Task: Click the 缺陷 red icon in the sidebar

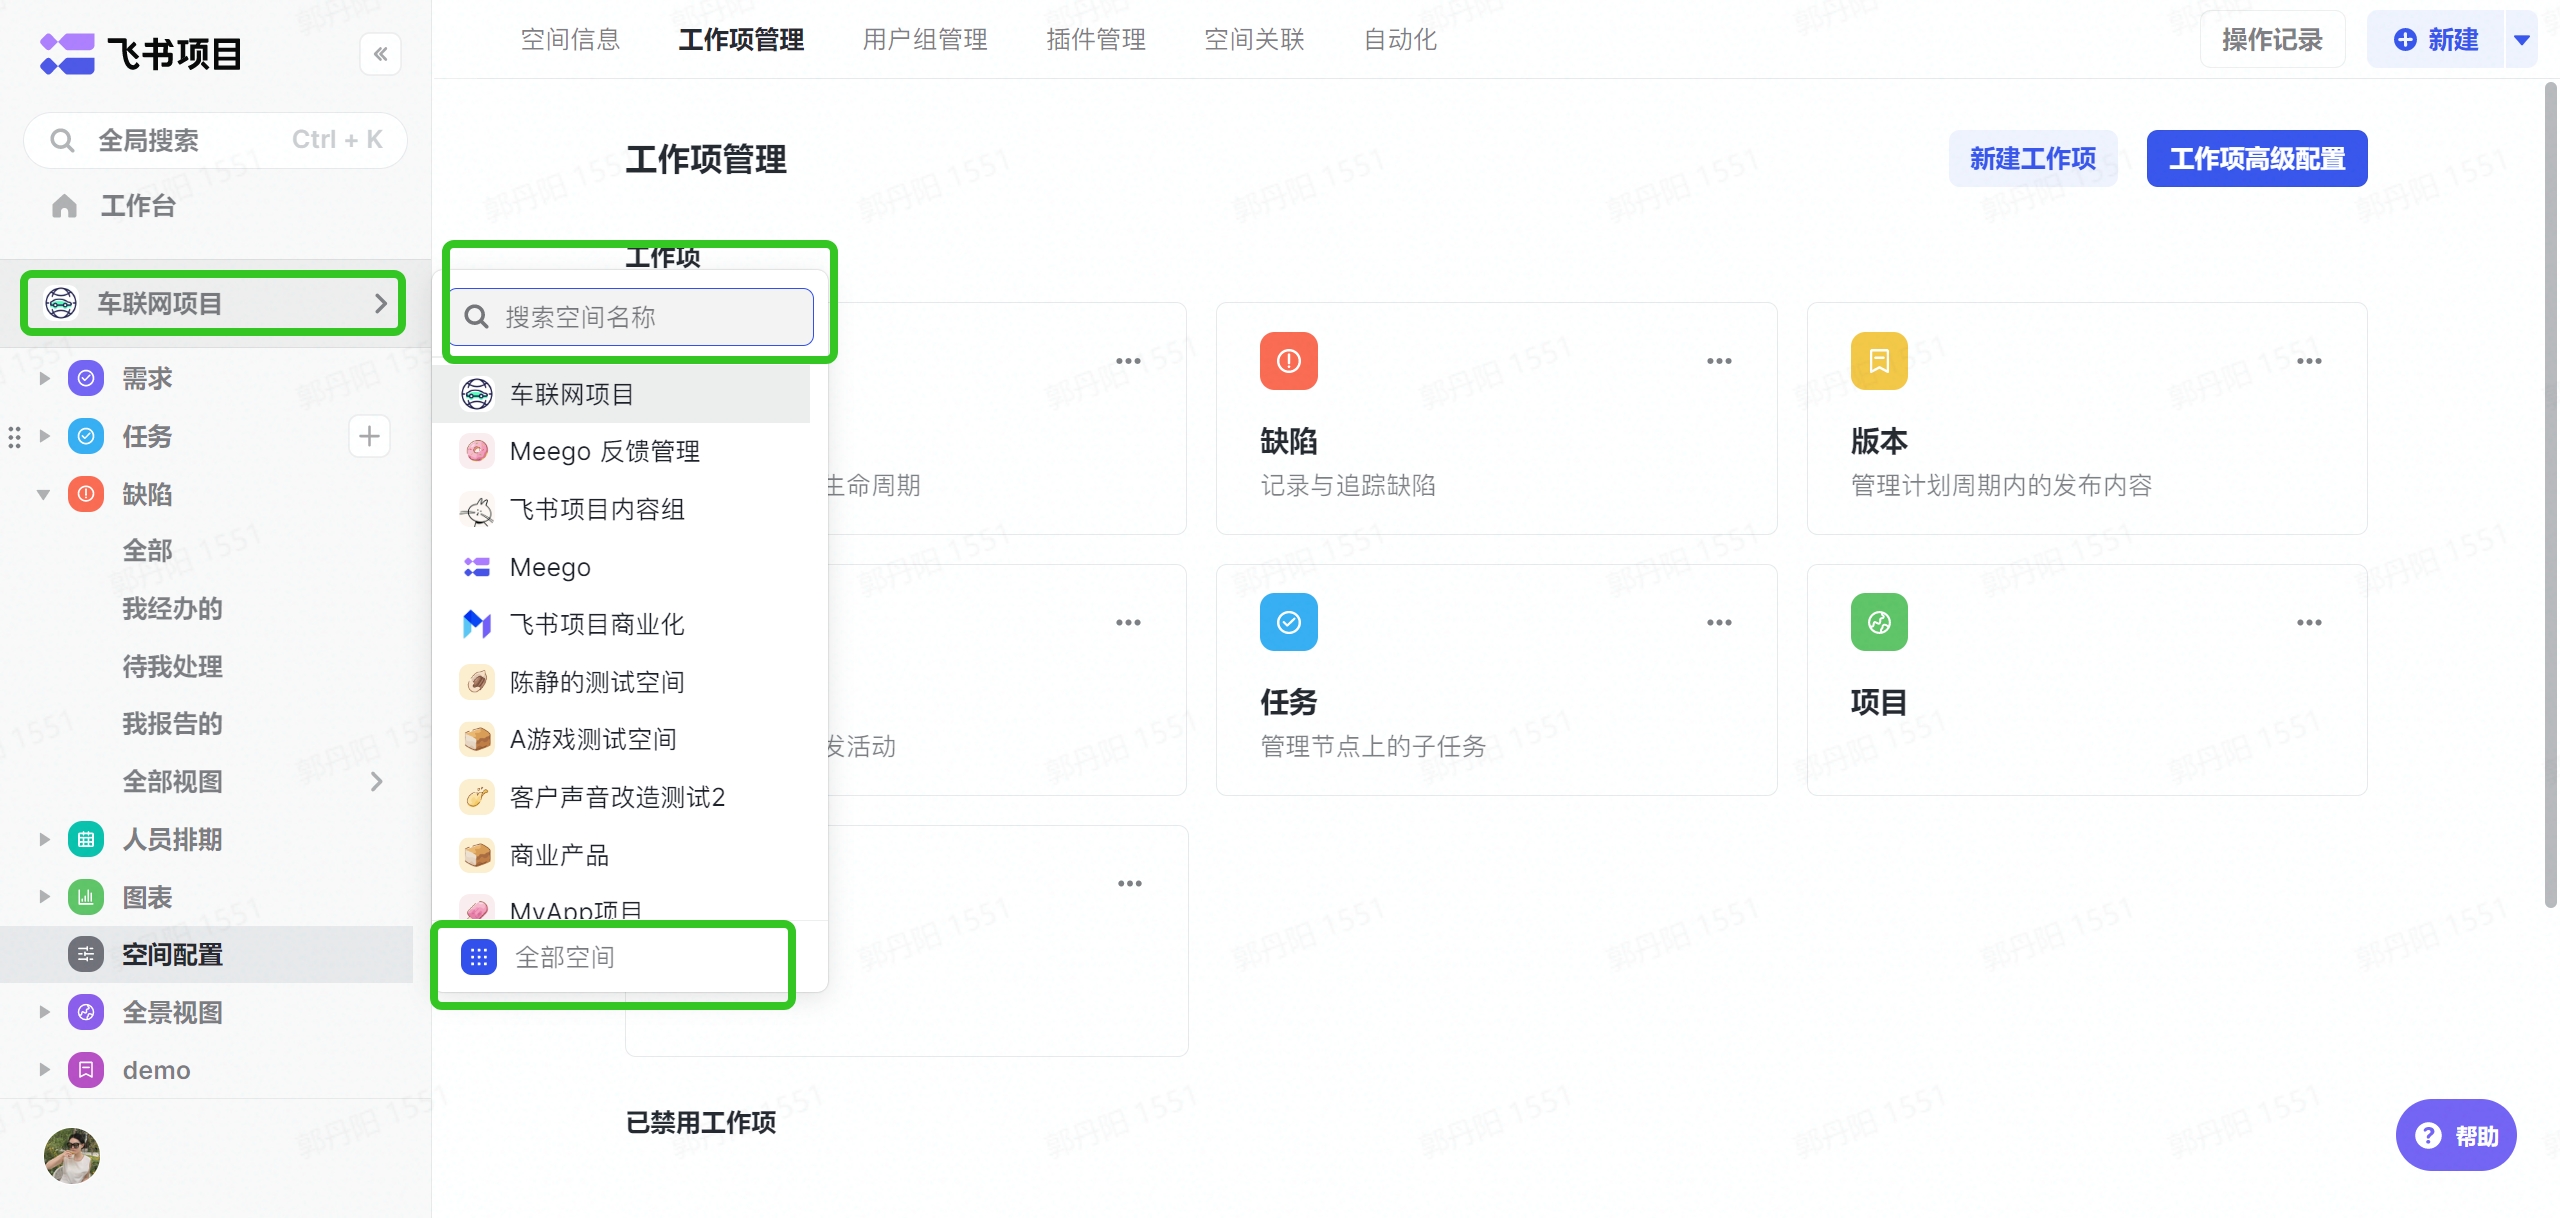Action: point(86,494)
